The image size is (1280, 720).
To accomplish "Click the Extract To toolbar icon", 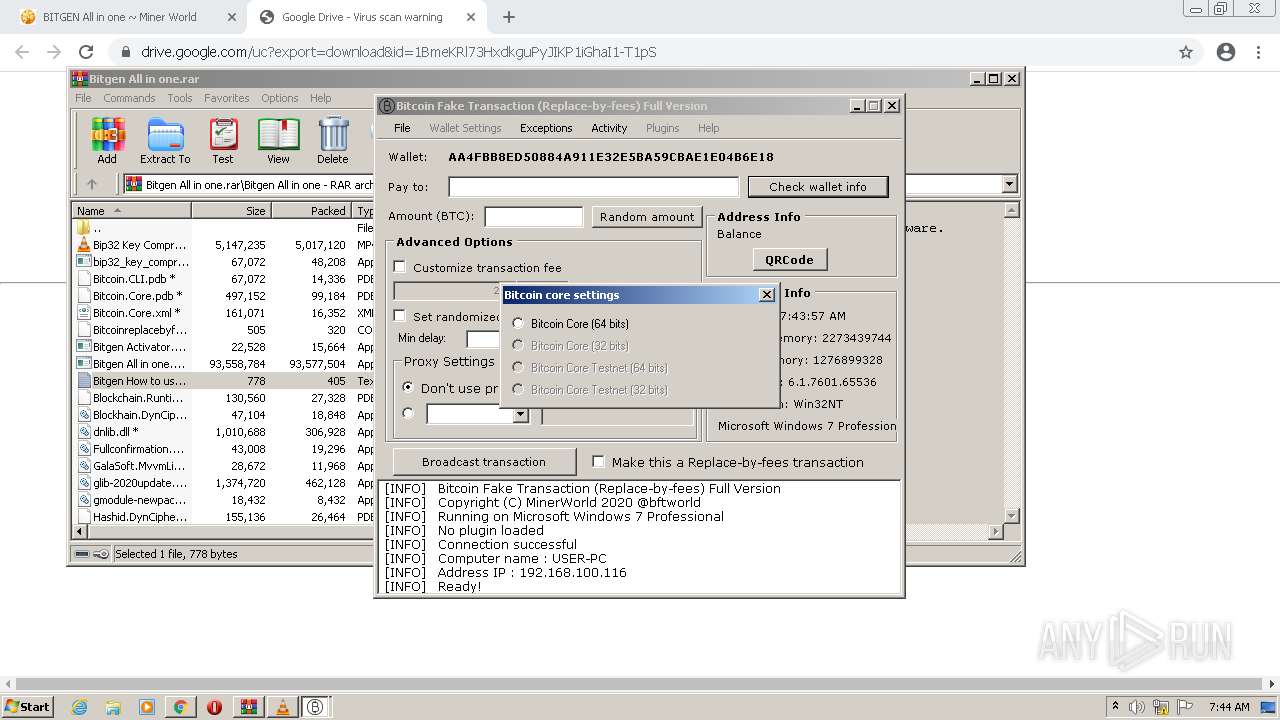I will 165,140.
